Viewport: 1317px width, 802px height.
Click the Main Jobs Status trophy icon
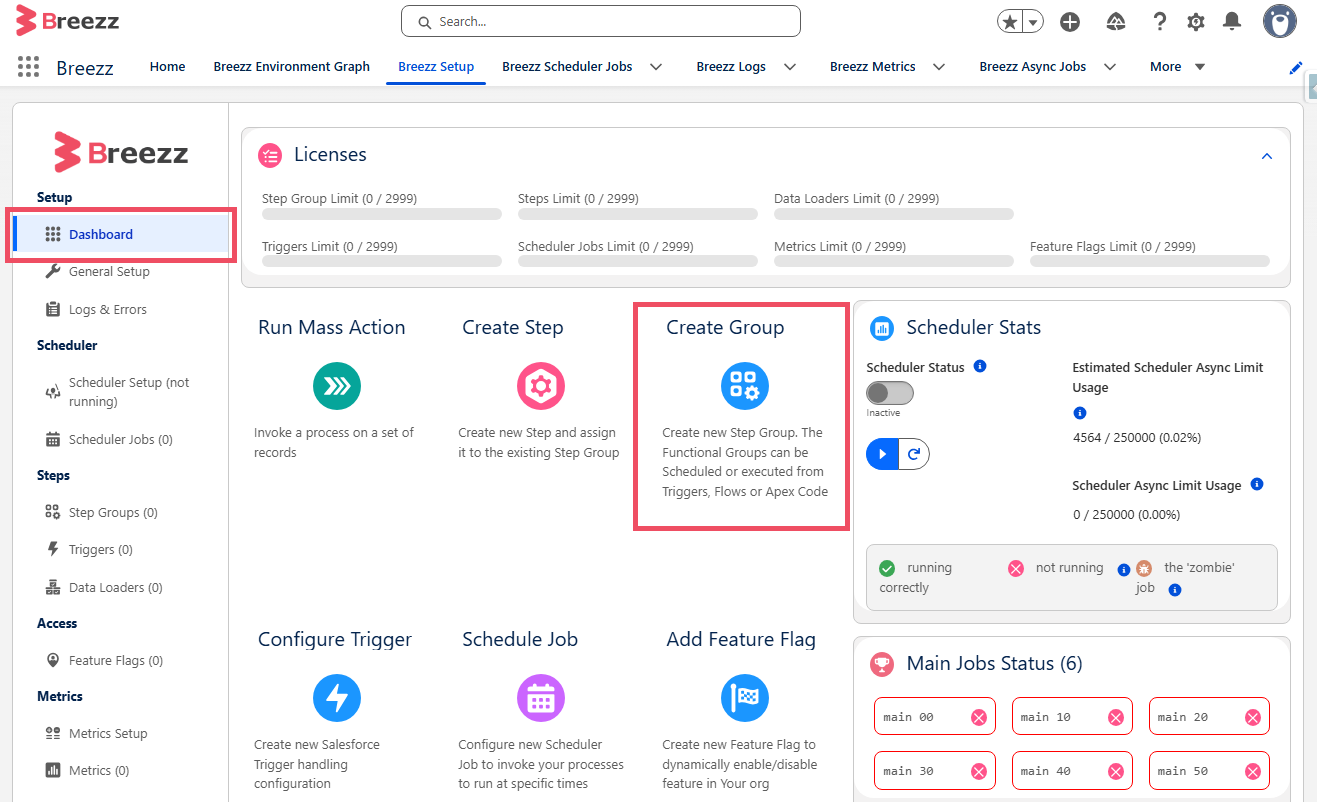coord(882,663)
